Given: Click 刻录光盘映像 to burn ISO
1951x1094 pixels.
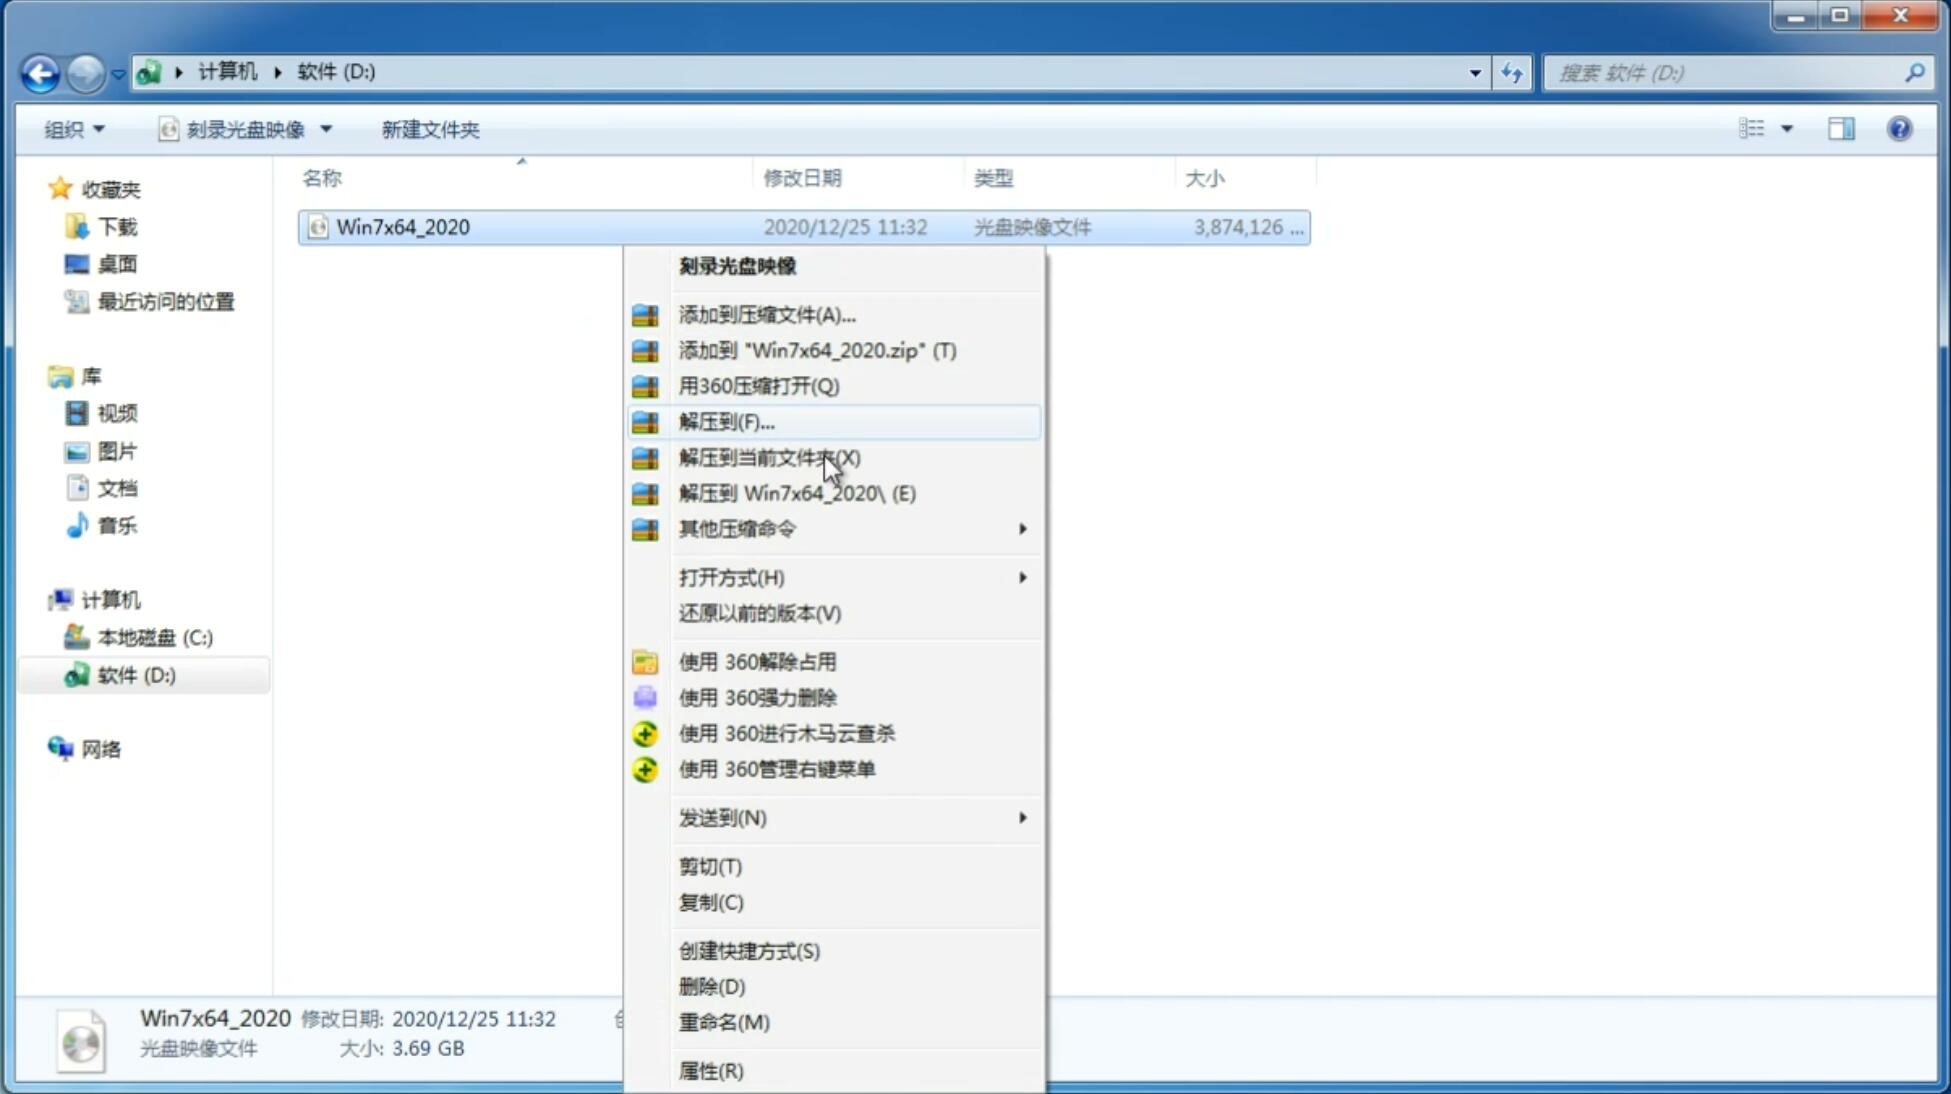Looking at the screenshot, I should coord(737,265).
